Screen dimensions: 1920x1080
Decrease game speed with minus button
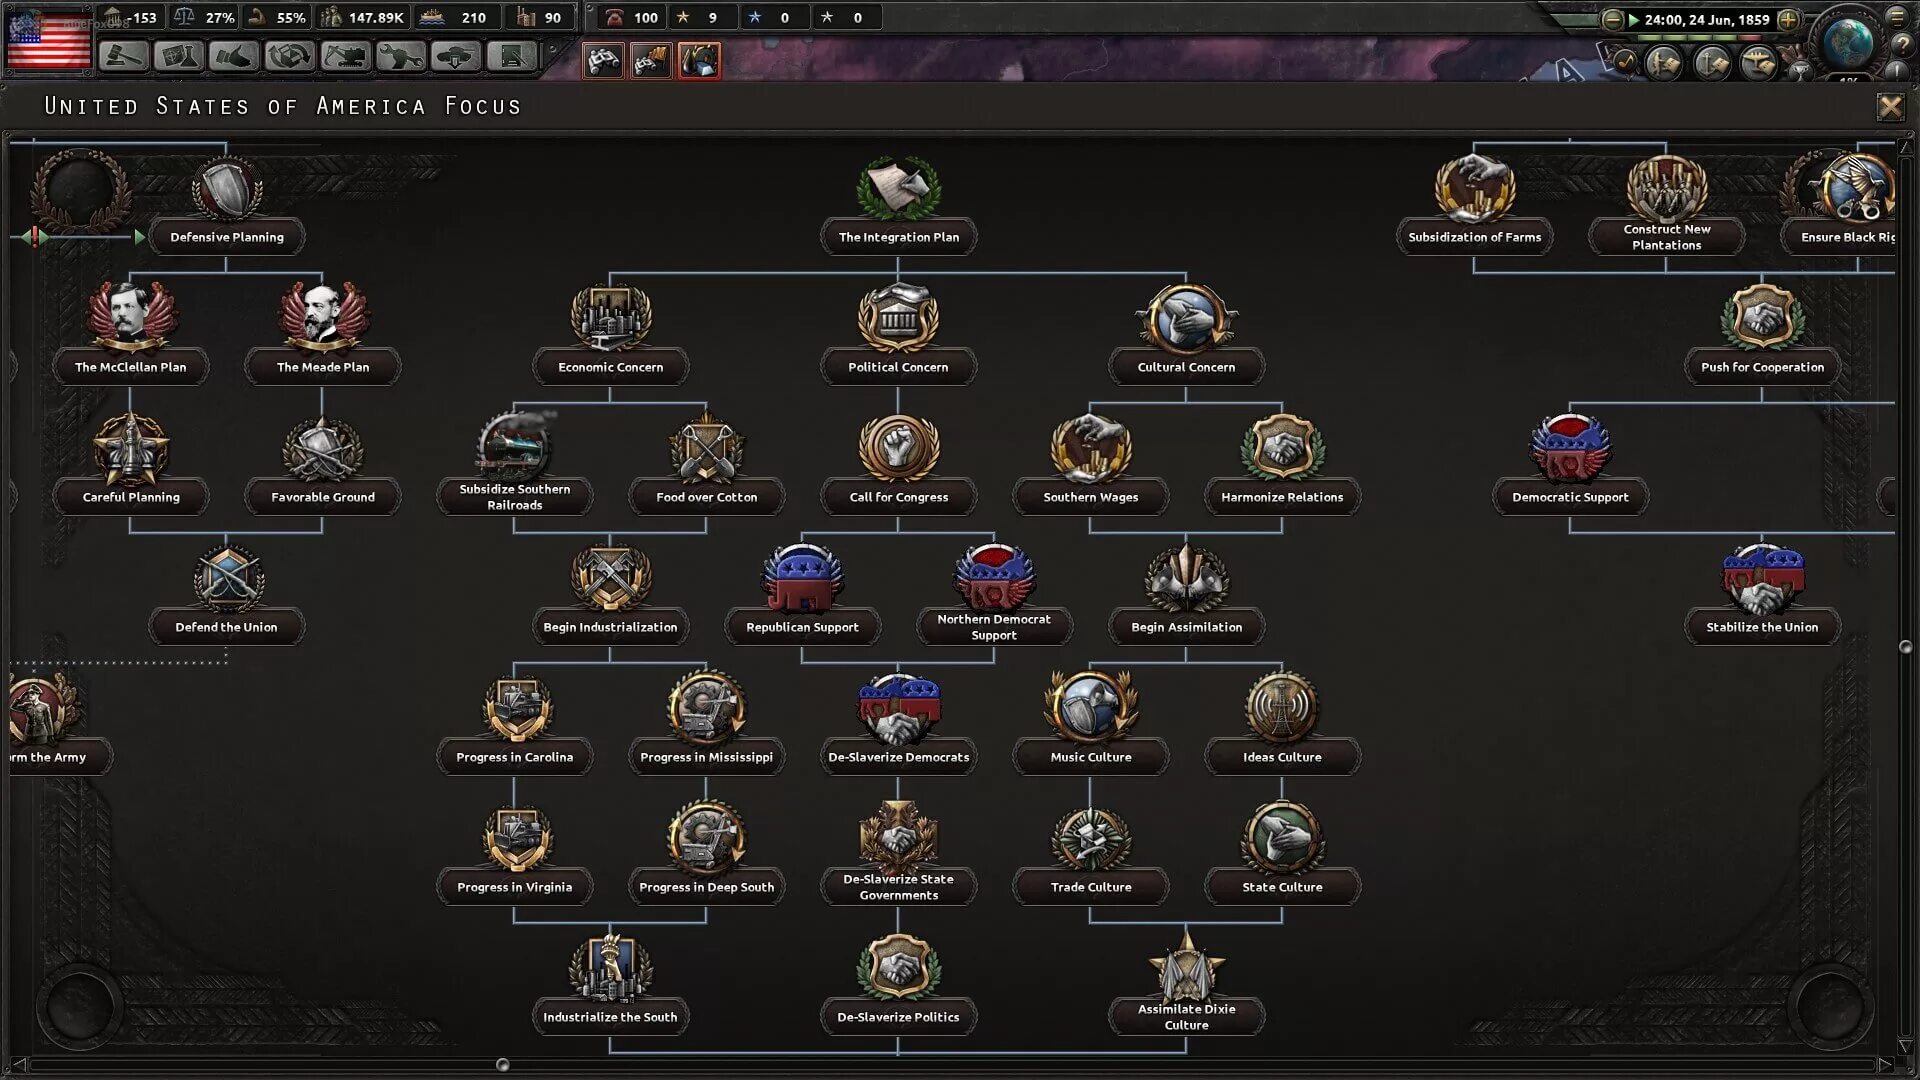[1612, 19]
